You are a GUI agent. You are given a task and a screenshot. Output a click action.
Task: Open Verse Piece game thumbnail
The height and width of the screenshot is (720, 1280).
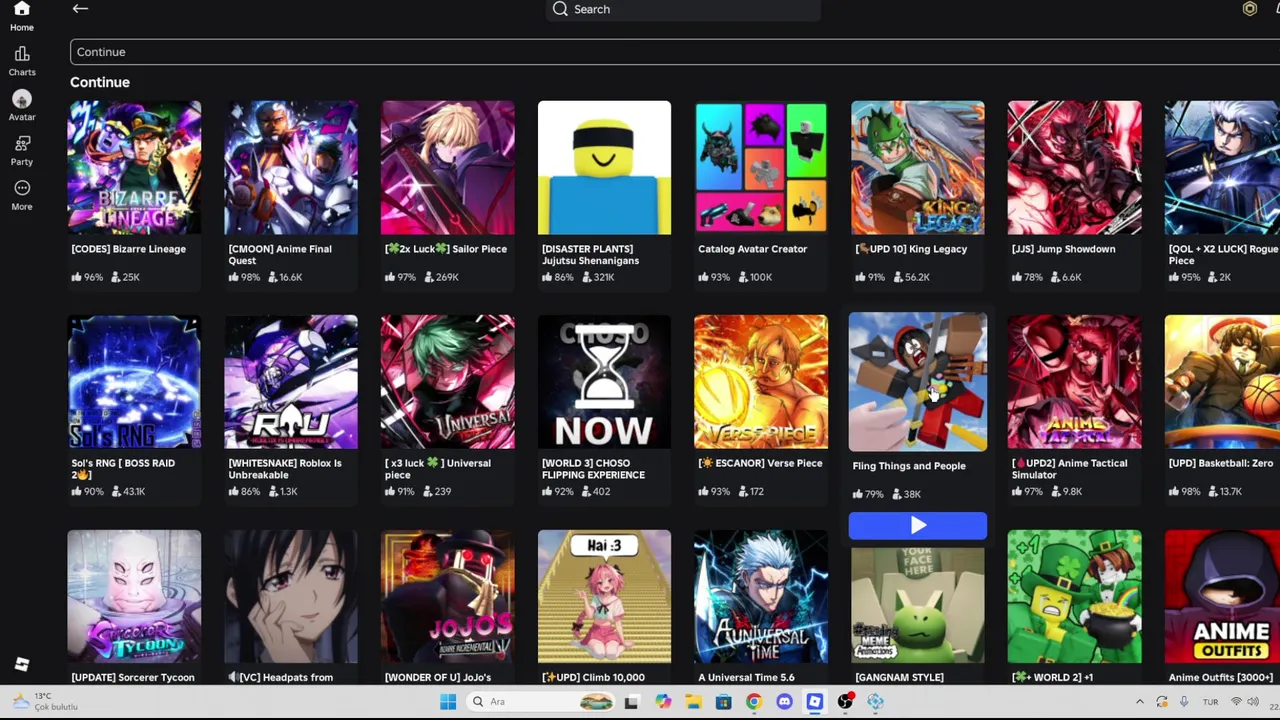coord(761,382)
